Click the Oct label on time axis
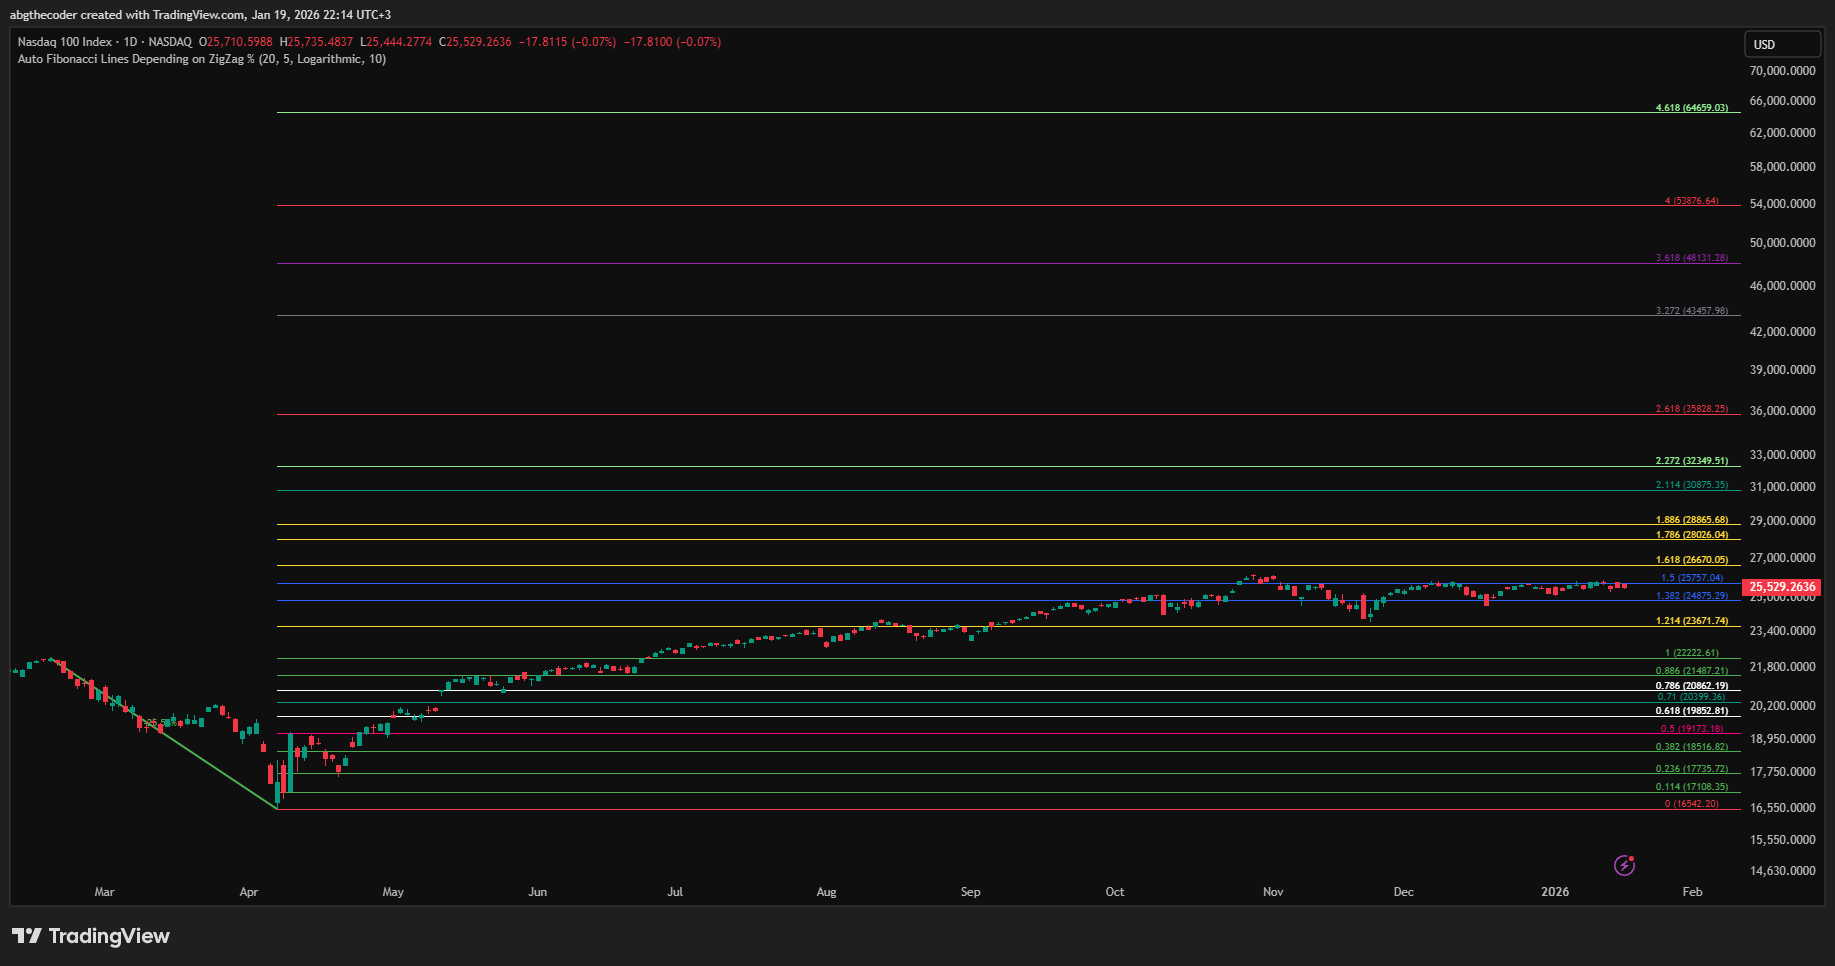 coord(1115,892)
